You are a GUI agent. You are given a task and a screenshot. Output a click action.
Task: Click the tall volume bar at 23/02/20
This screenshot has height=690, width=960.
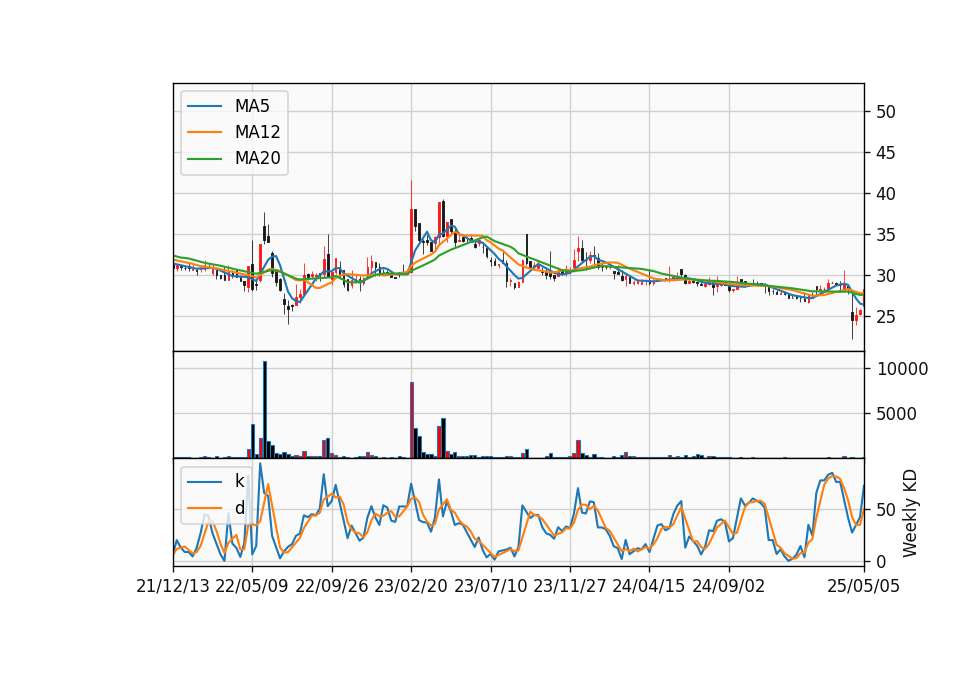click(x=412, y=420)
